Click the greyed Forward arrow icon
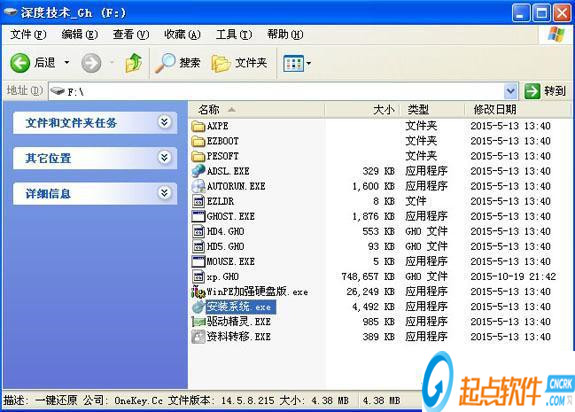 click(91, 63)
